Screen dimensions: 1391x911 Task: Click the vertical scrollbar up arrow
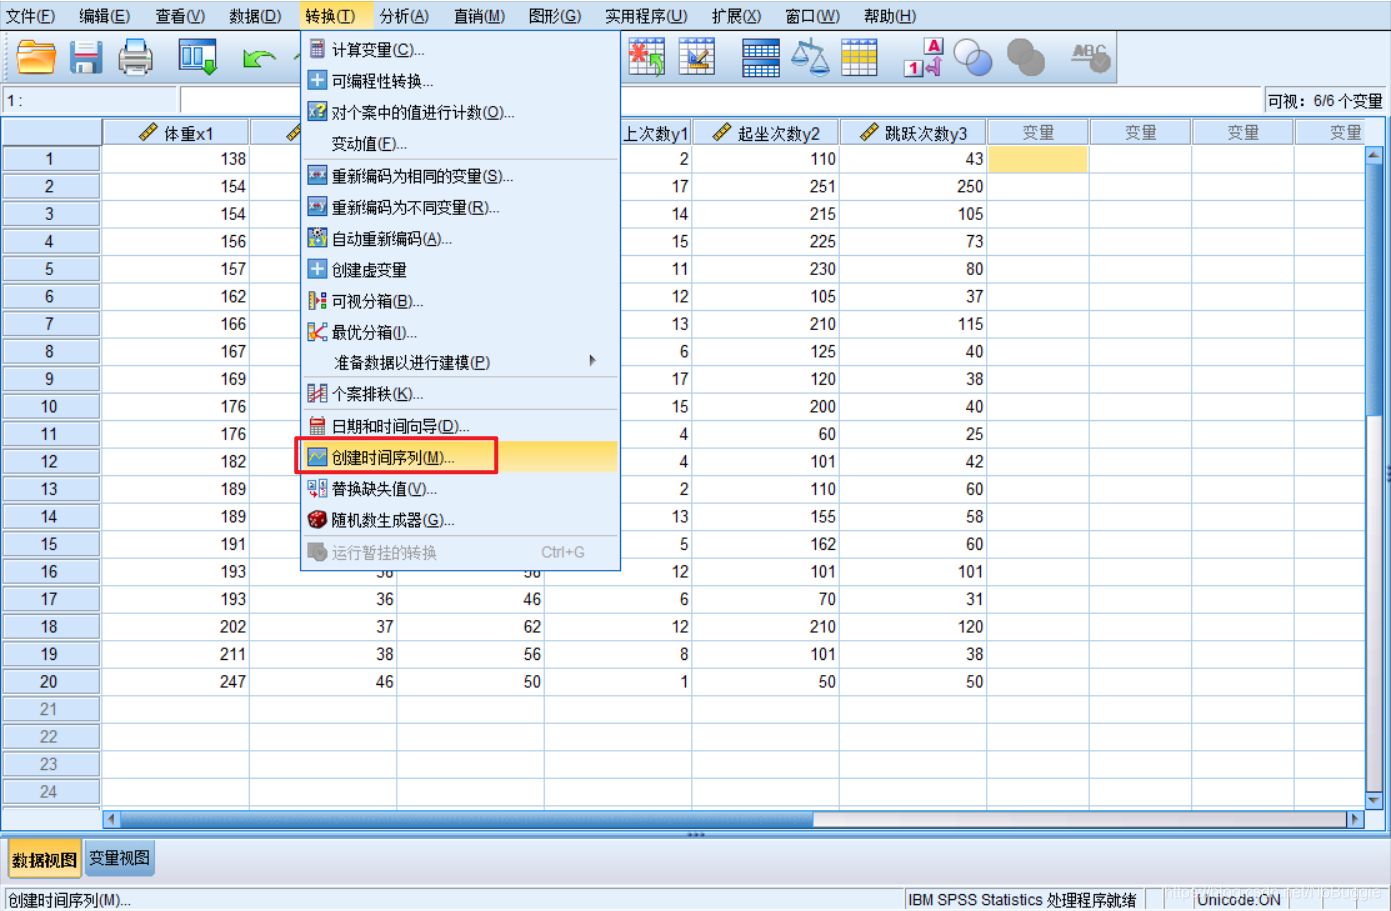coord(1374,156)
